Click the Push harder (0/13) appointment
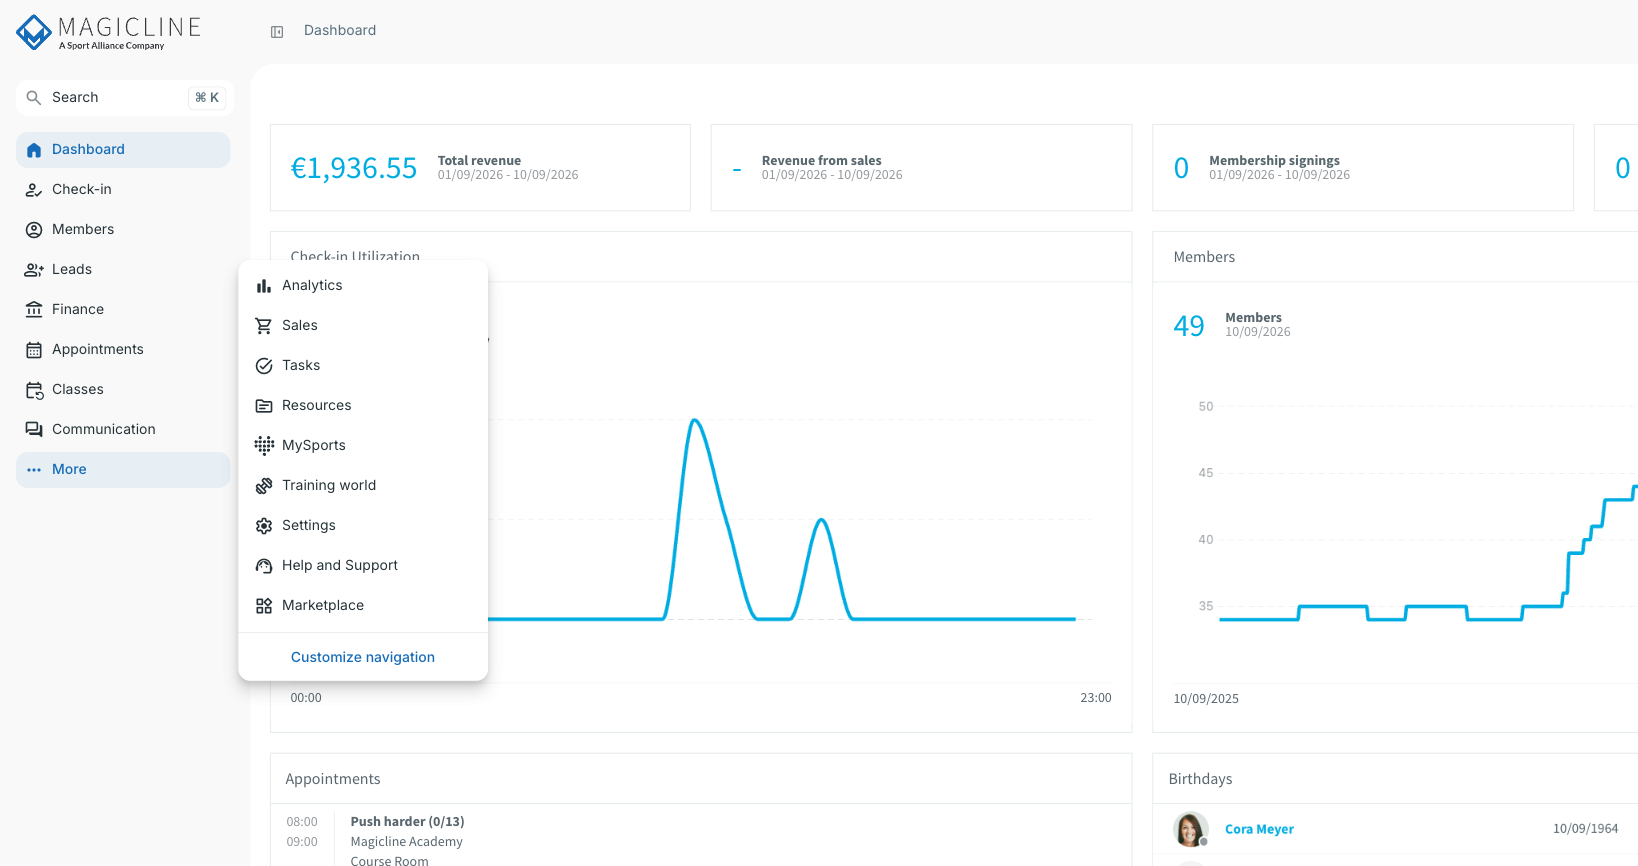Screen dimensions: 1638x866 pyautogui.click(x=407, y=822)
